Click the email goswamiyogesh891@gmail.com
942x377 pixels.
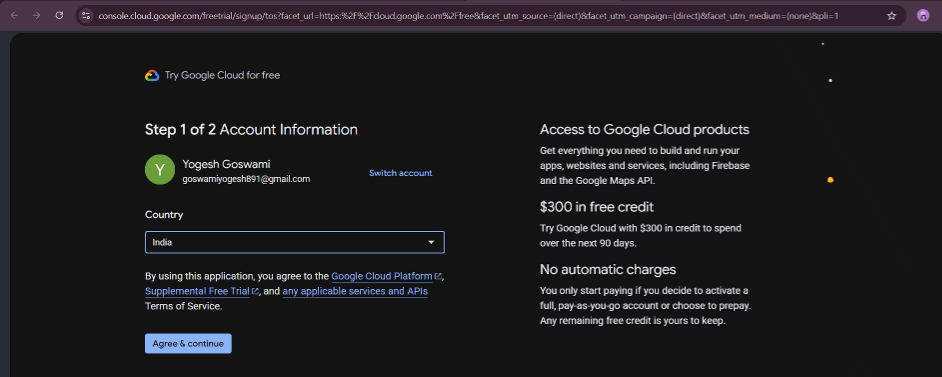coord(246,179)
